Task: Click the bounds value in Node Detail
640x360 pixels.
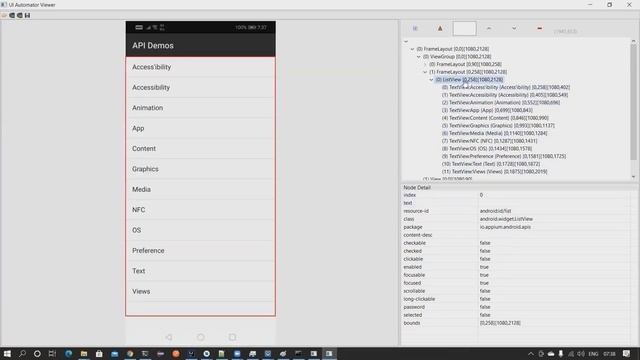Action: (x=500, y=323)
